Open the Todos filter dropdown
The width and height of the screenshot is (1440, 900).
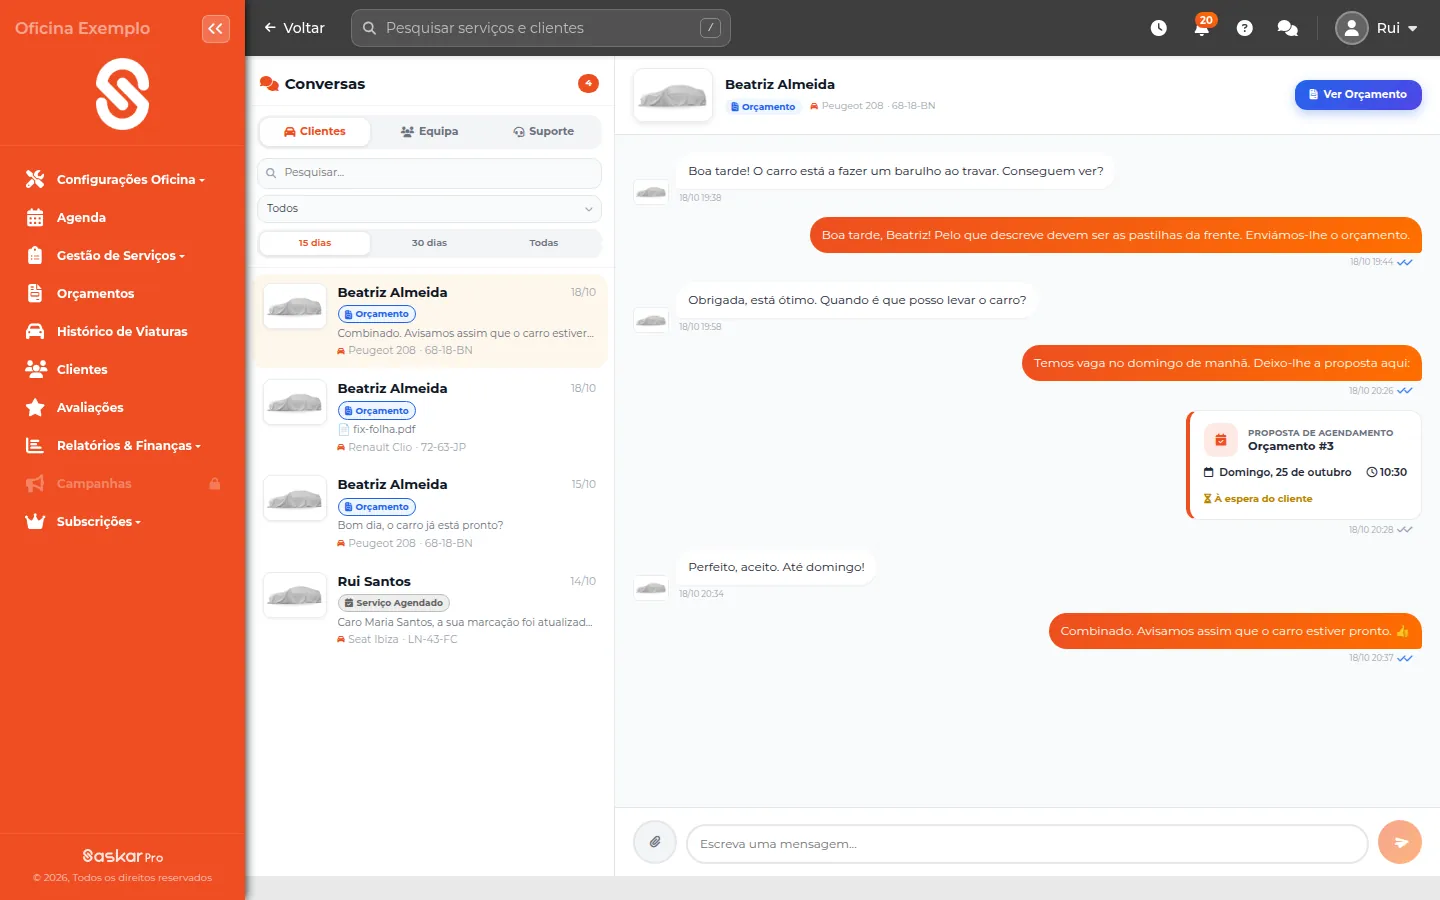[x=430, y=208]
